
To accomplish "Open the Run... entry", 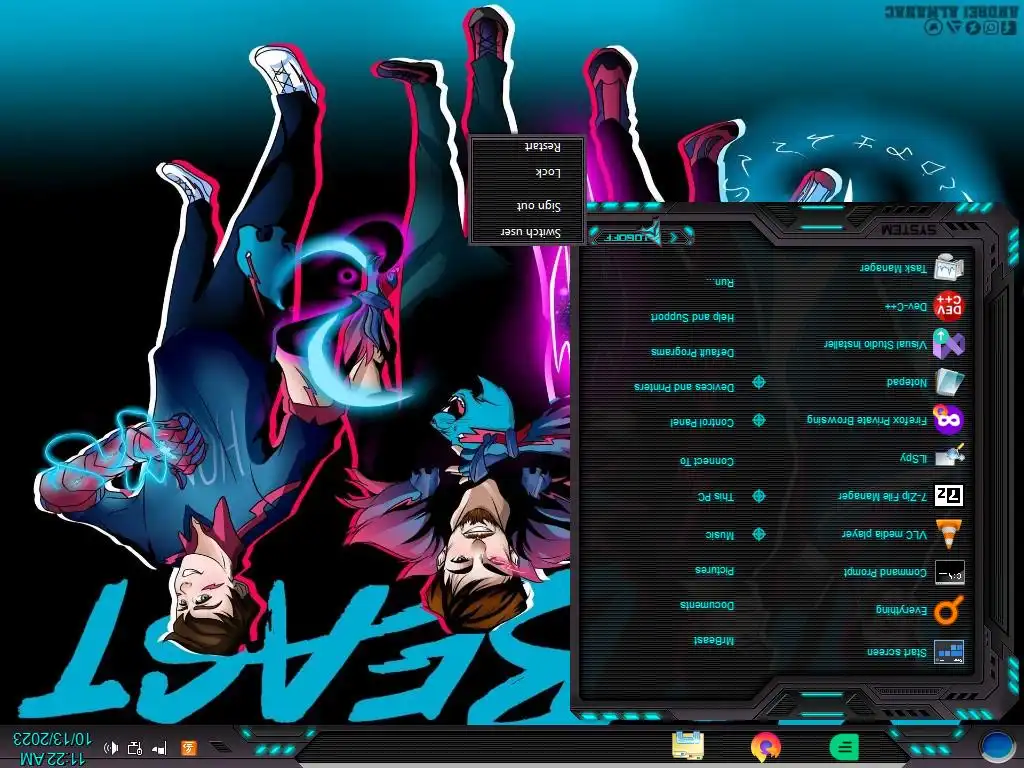I will click(x=720, y=282).
